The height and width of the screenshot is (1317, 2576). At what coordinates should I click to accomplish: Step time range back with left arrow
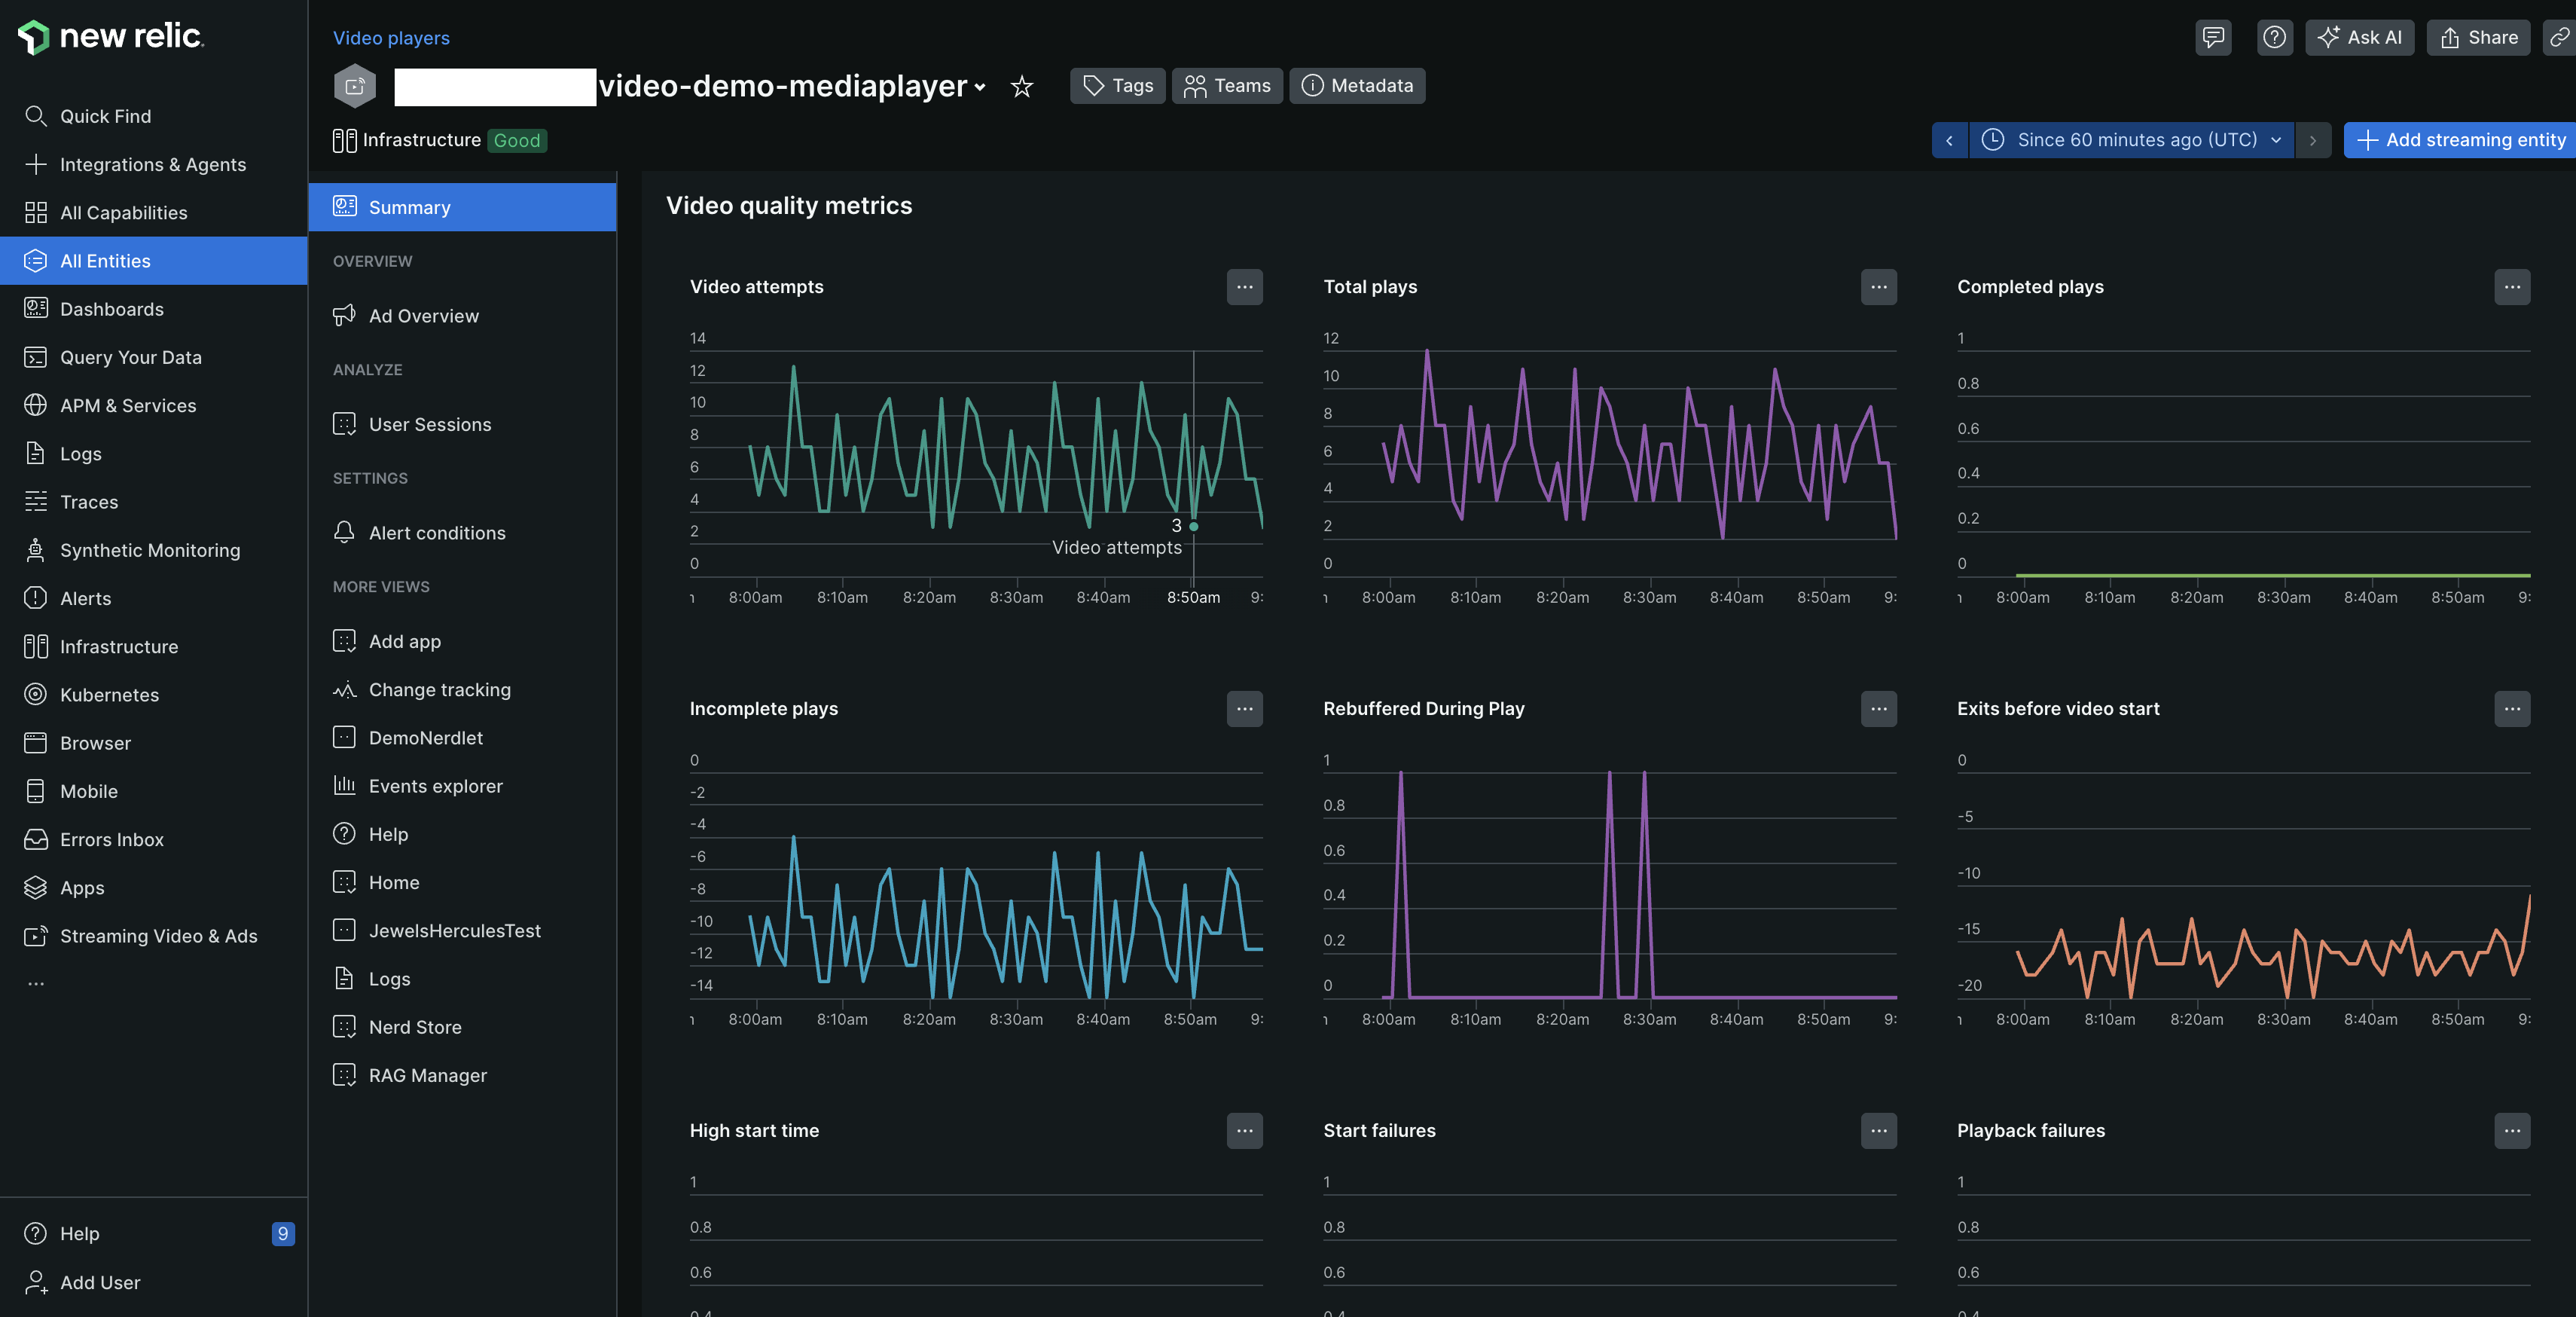click(1949, 140)
